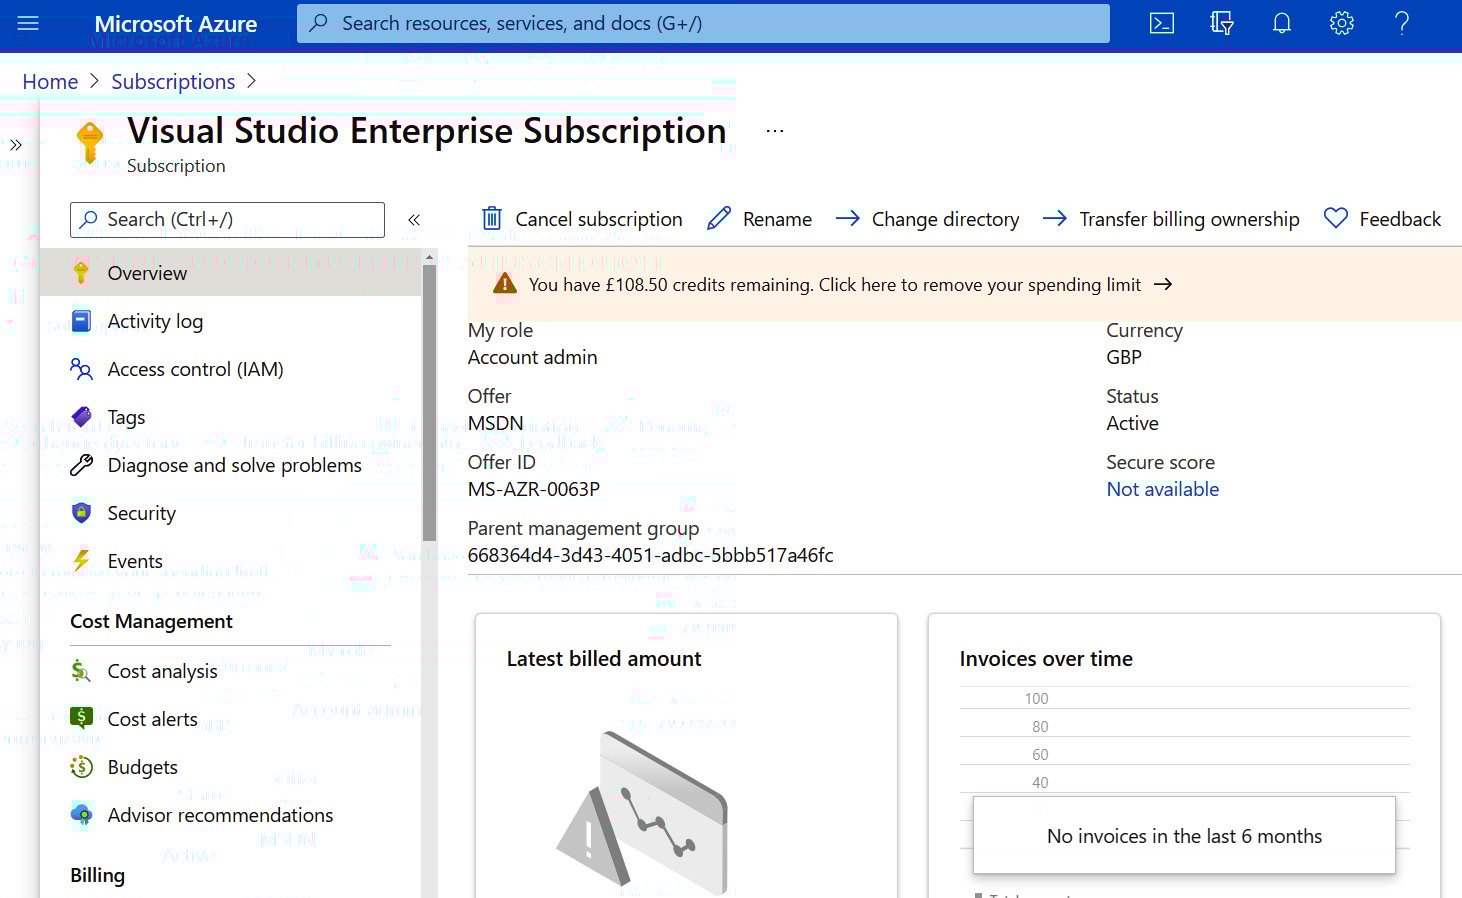Open Diagnose and solve problems
The image size is (1462, 898).
coord(231,465)
